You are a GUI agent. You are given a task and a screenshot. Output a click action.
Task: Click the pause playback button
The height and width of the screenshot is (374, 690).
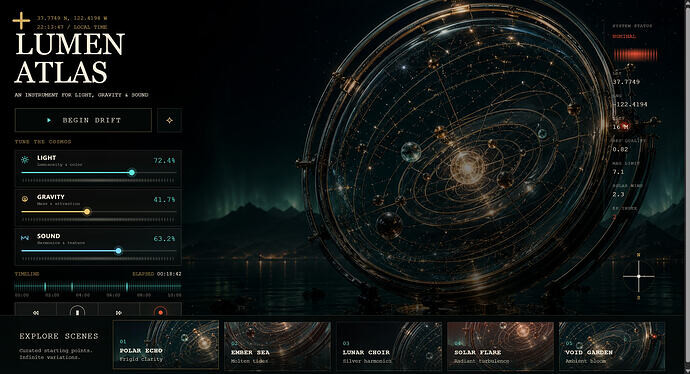77,310
